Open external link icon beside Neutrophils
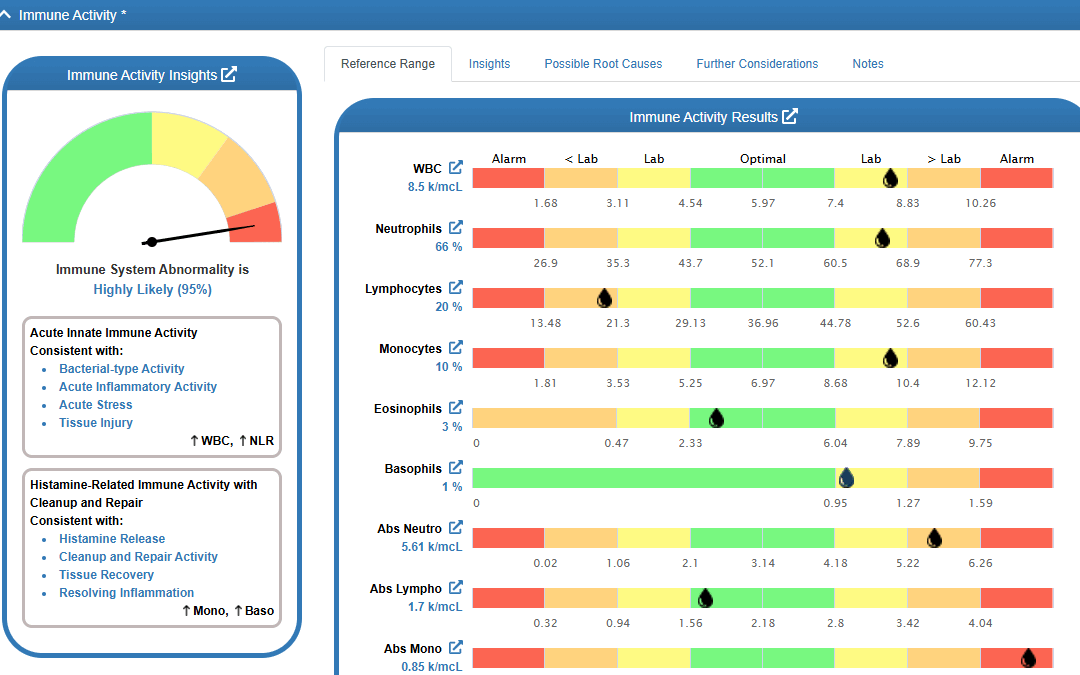 pos(455,227)
